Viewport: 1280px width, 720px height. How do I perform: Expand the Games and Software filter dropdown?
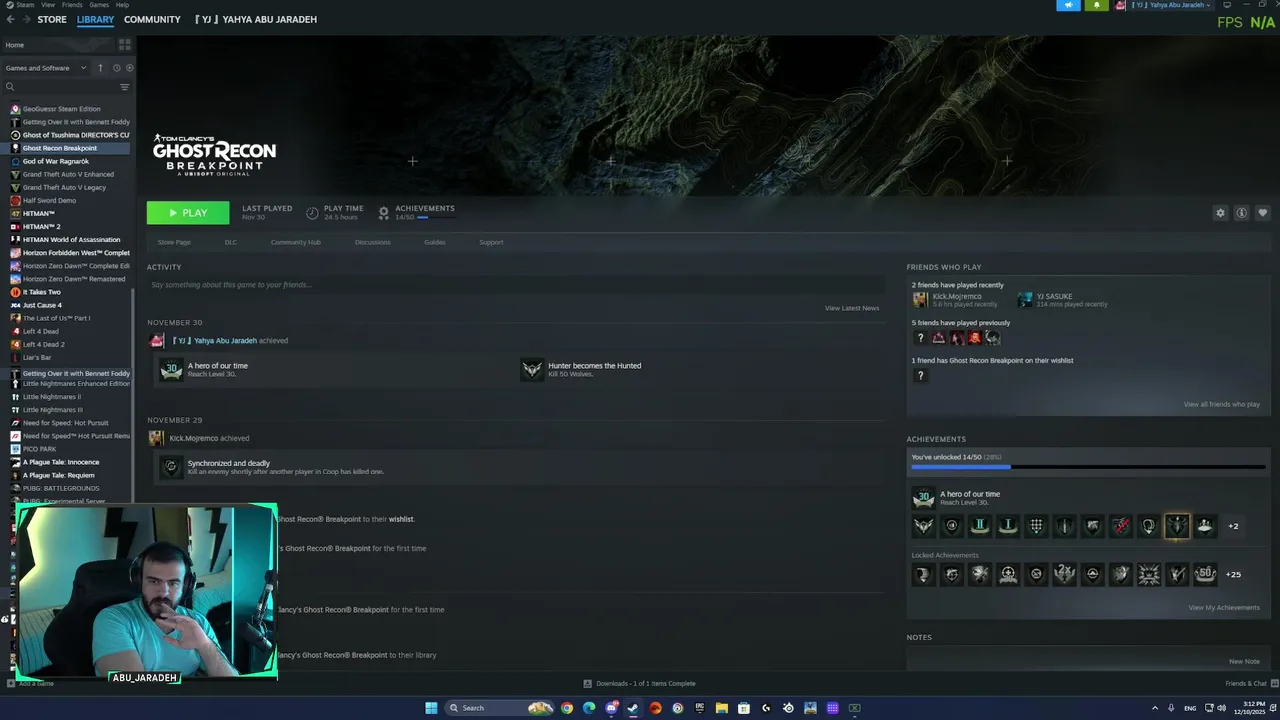(x=46, y=68)
